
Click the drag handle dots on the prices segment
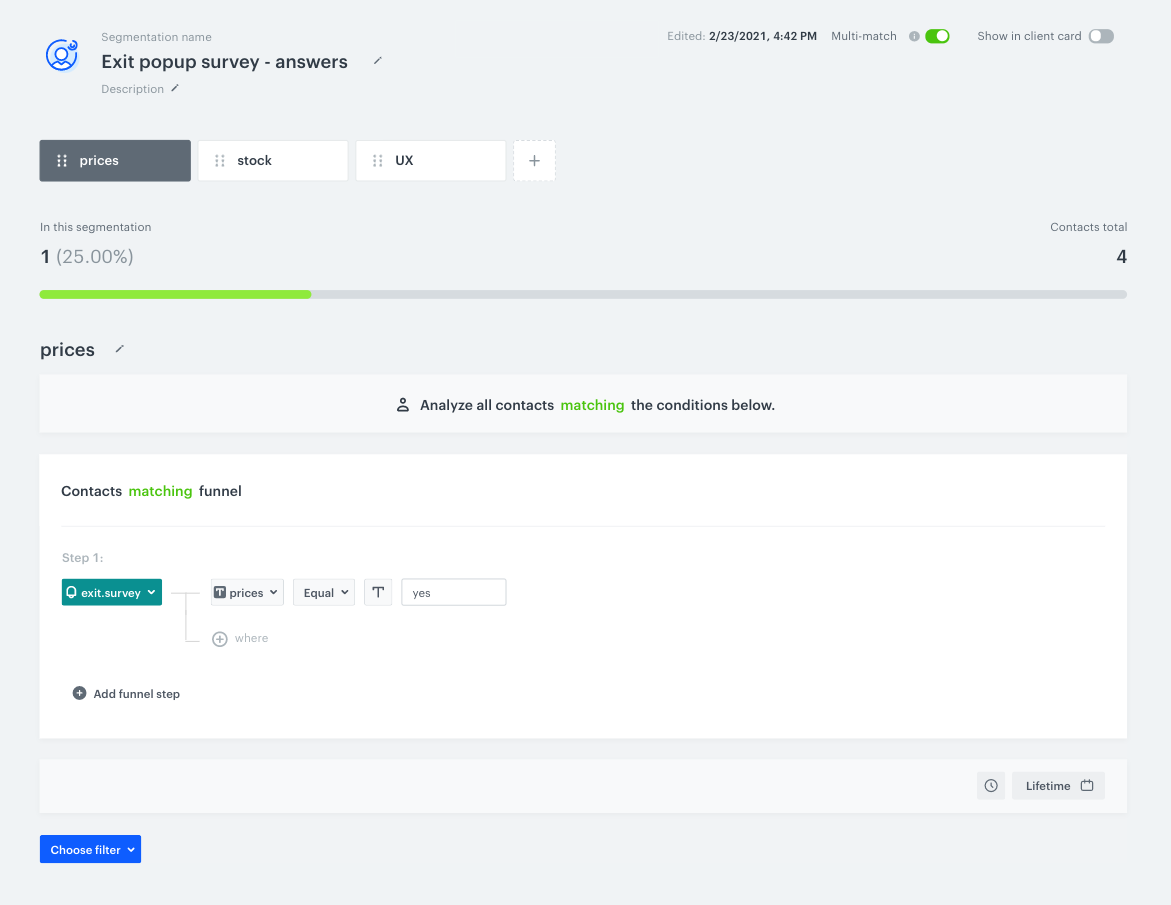(x=62, y=160)
